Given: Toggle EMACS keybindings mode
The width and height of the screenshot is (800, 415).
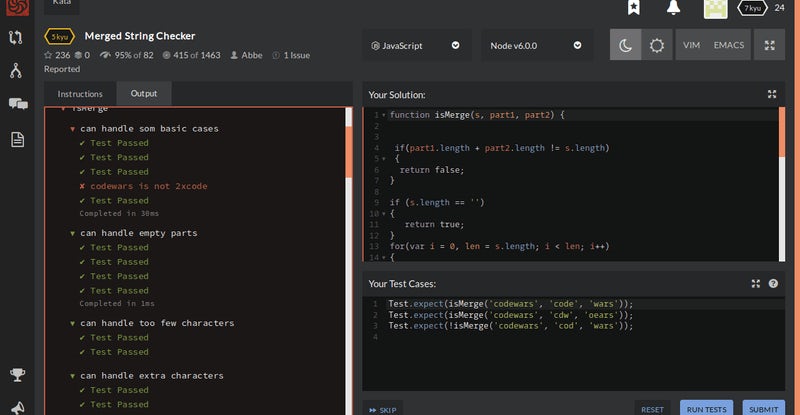Looking at the screenshot, I should [x=728, y=45].
